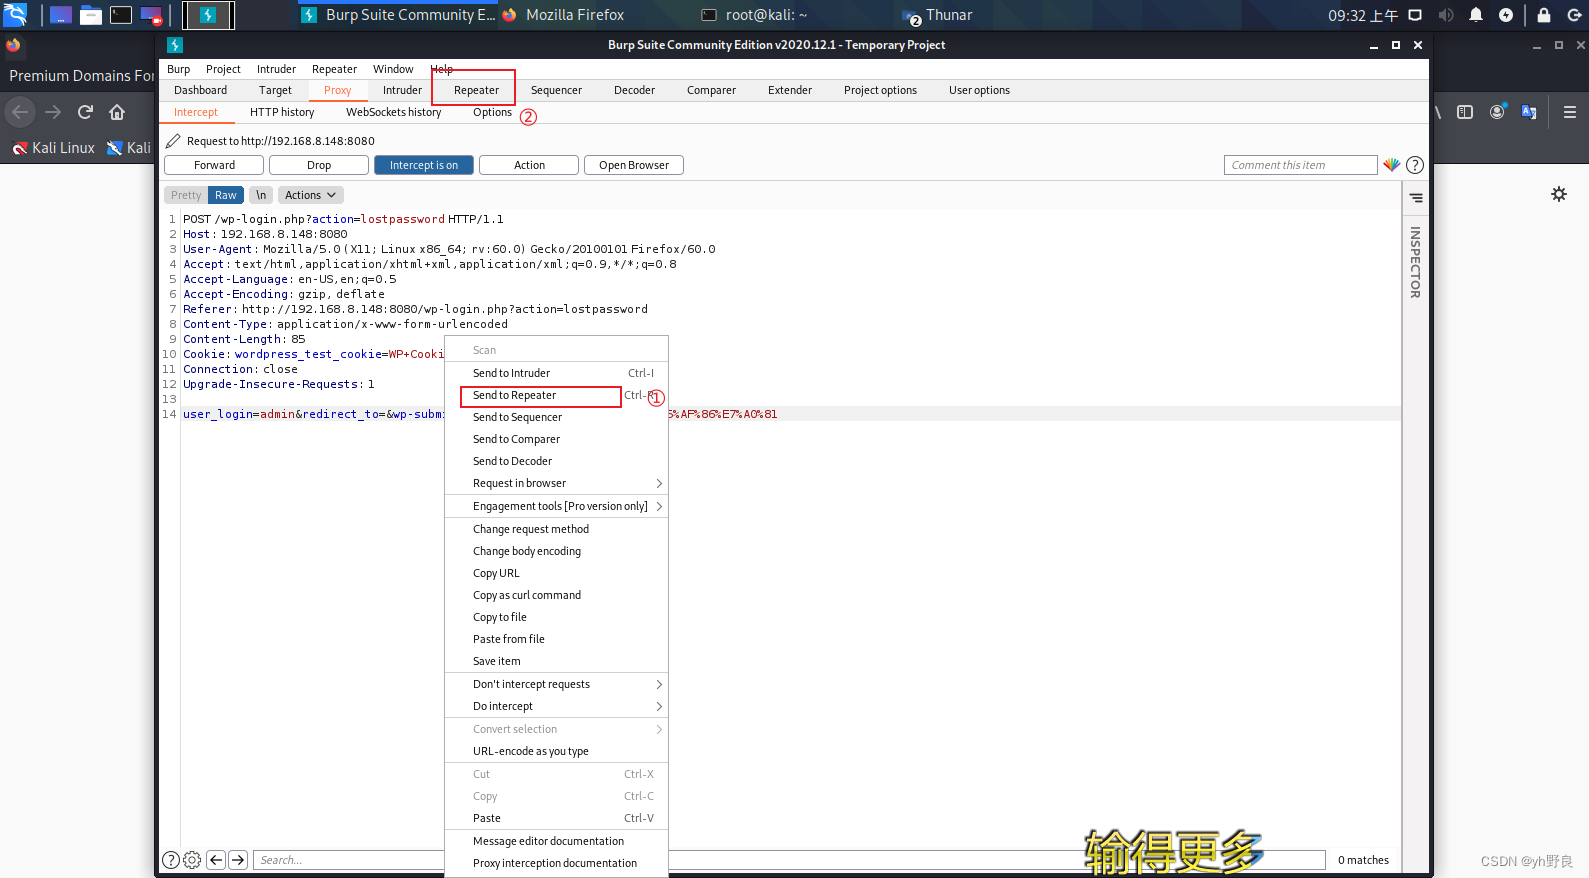Open Kali Linux bookmark in Firefox
The image size is (1589, 878).
[53, 148]
